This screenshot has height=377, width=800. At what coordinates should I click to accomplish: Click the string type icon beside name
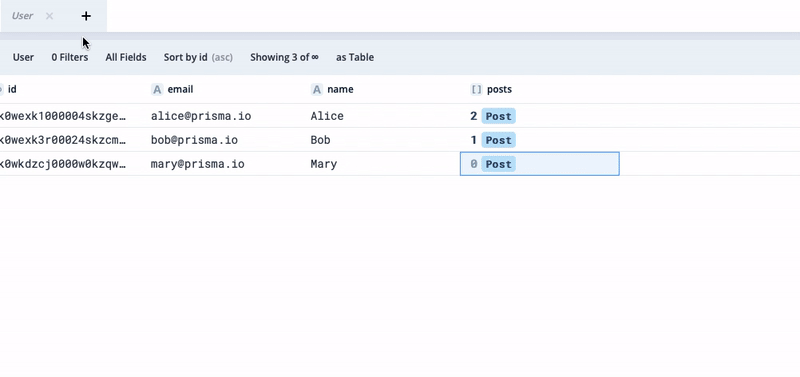[317, 89]
